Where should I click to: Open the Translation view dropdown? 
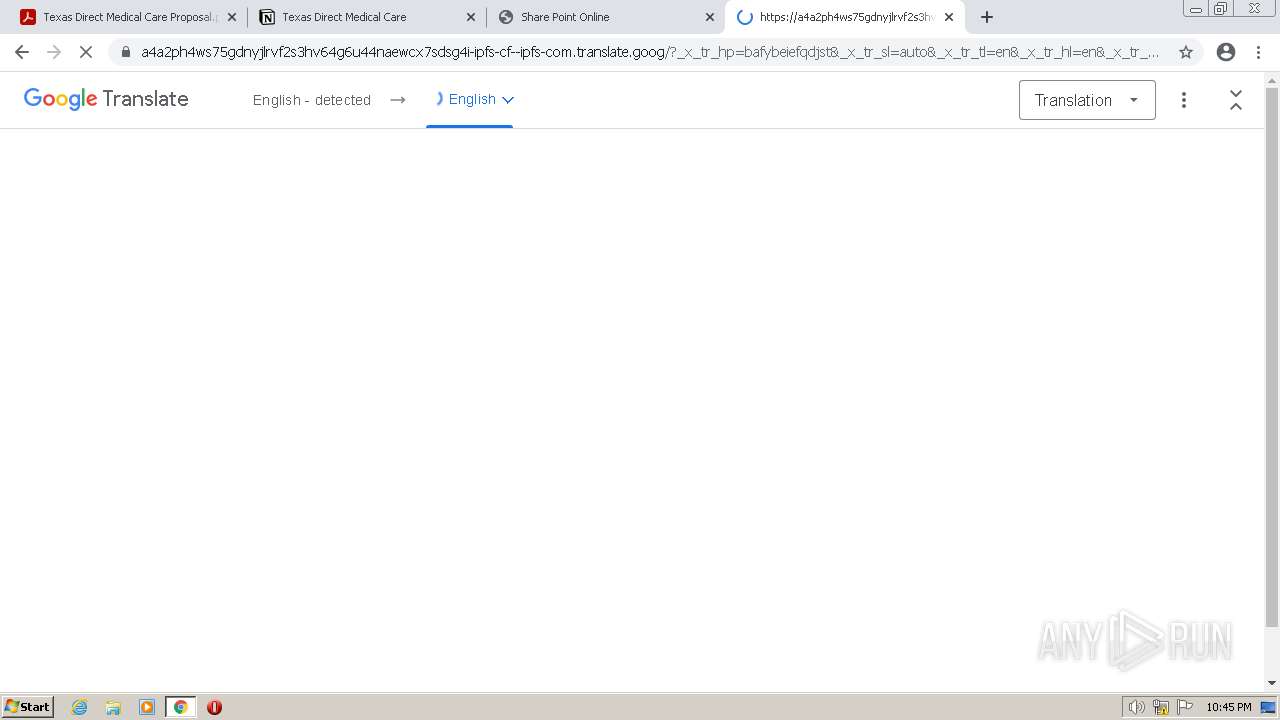coord(1087,100)
